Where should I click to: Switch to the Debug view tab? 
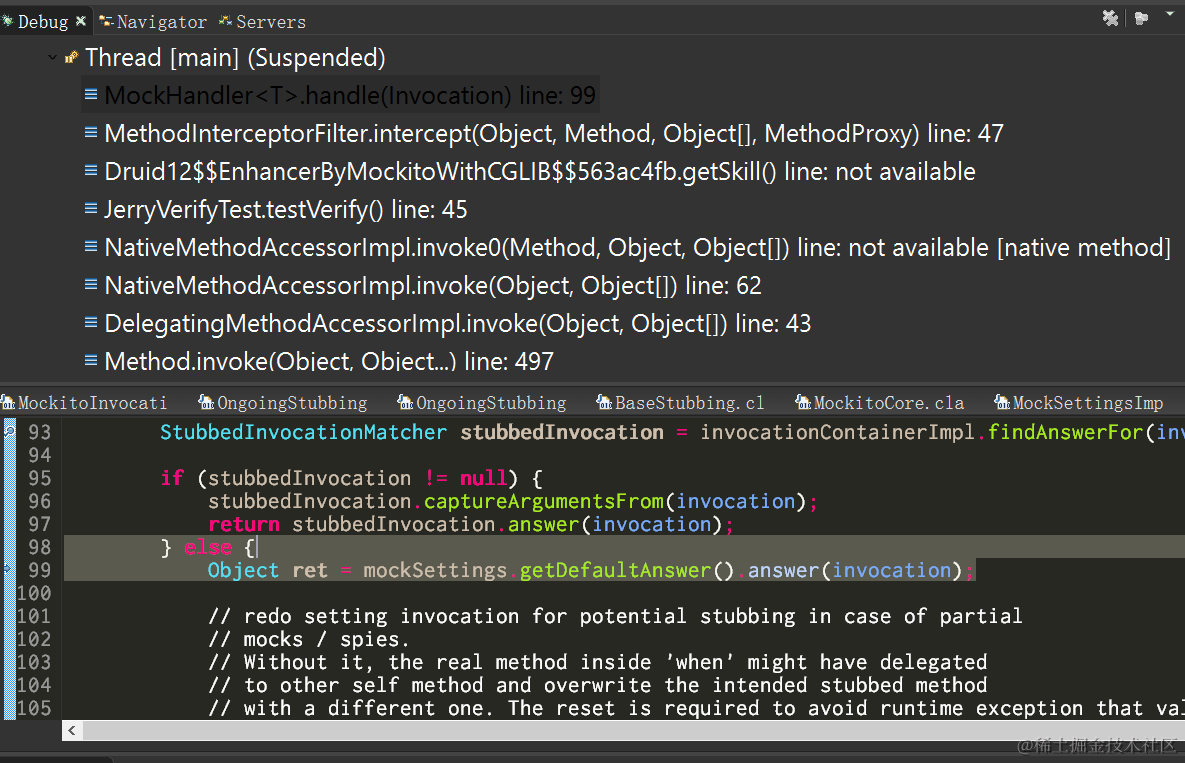click(42, 22)
